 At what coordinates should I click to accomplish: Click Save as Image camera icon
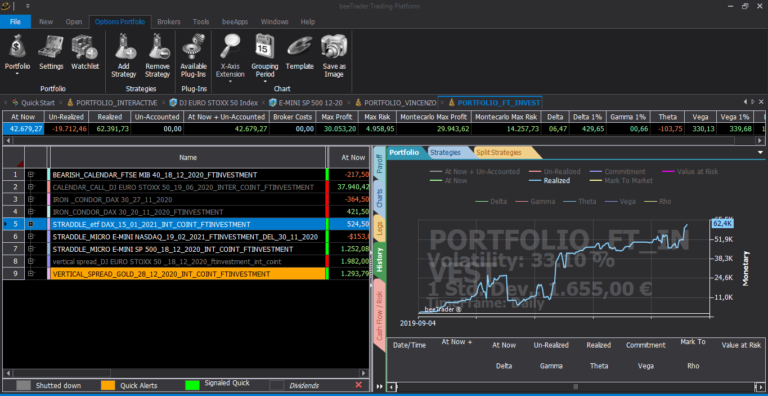click(334, 46)
